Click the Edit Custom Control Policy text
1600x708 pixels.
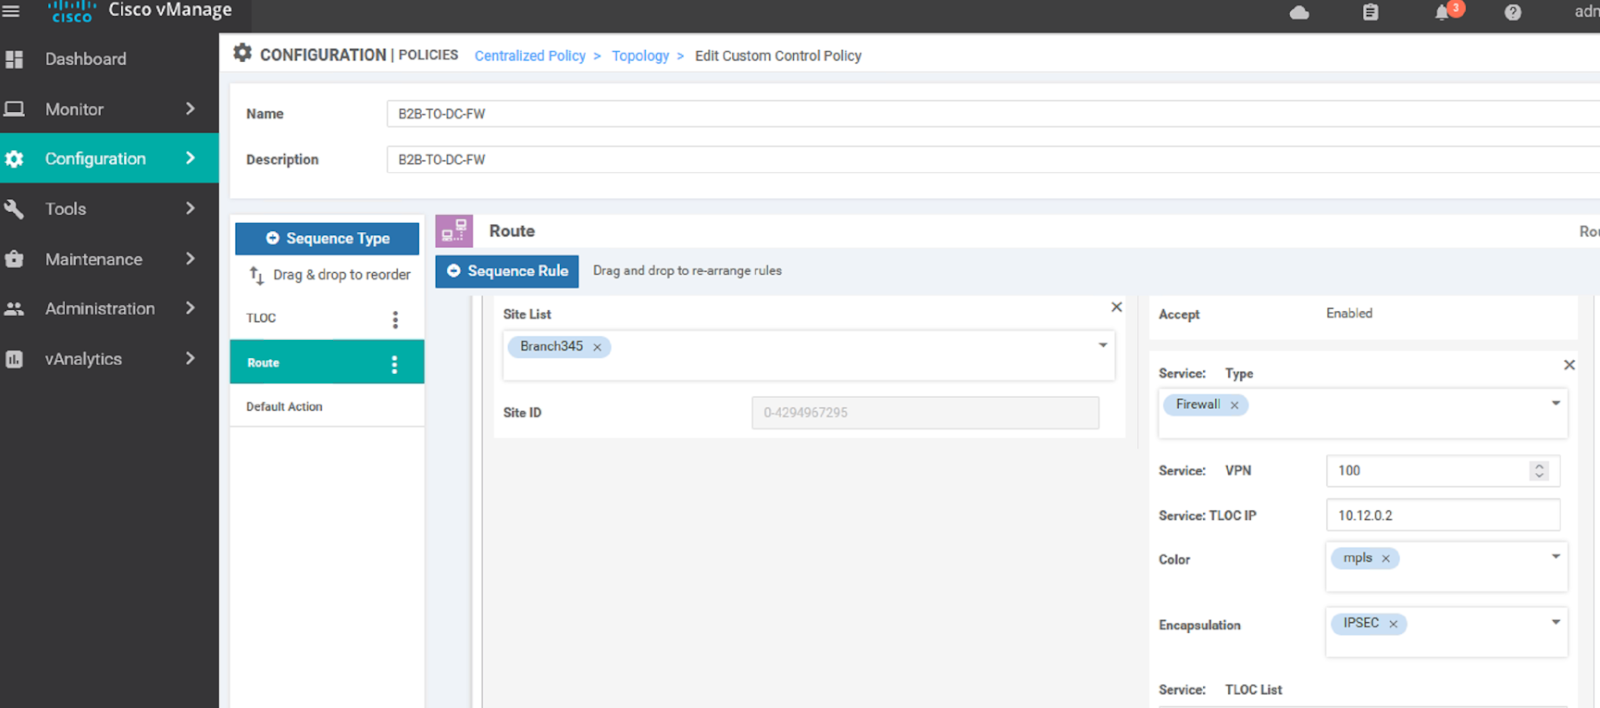tap(778, 56)
